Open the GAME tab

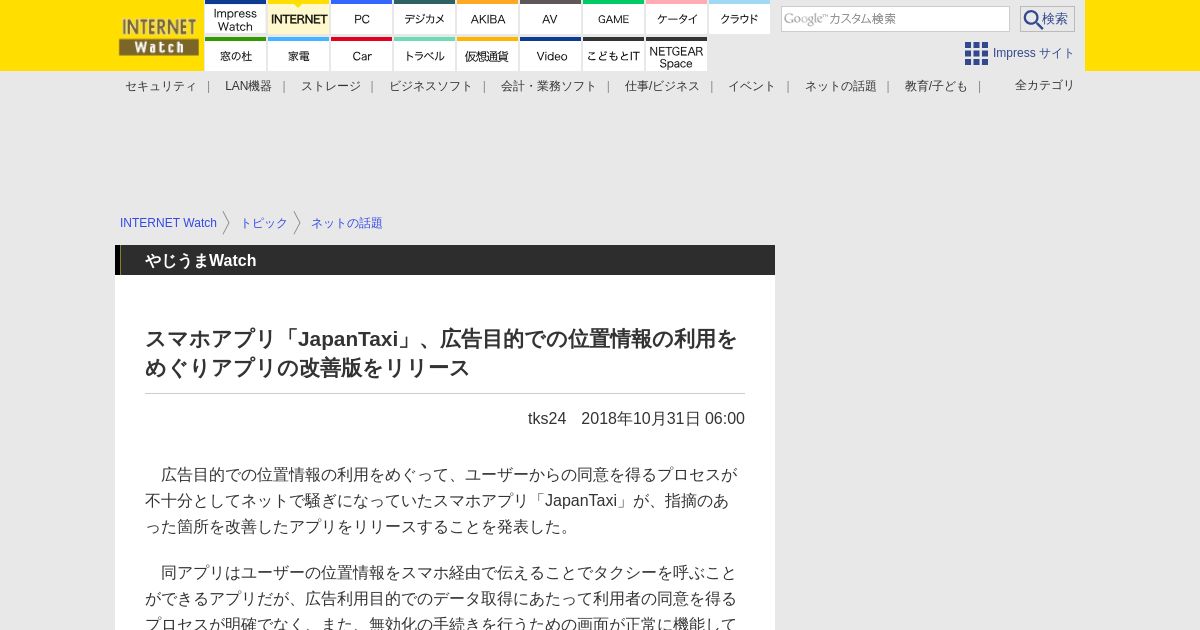click(x=614, y=17)
